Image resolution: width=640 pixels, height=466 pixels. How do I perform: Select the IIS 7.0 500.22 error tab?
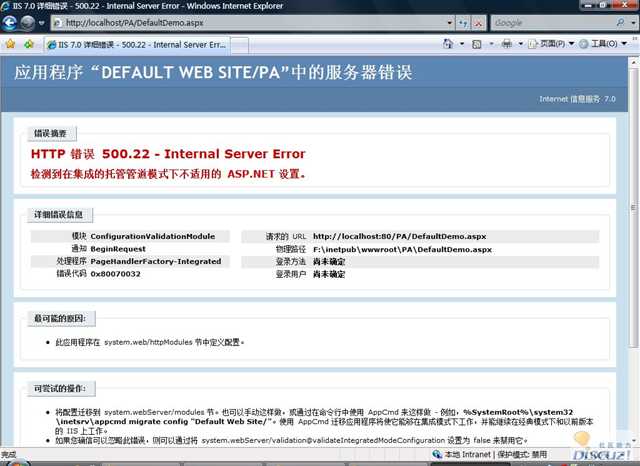(137, 45)
